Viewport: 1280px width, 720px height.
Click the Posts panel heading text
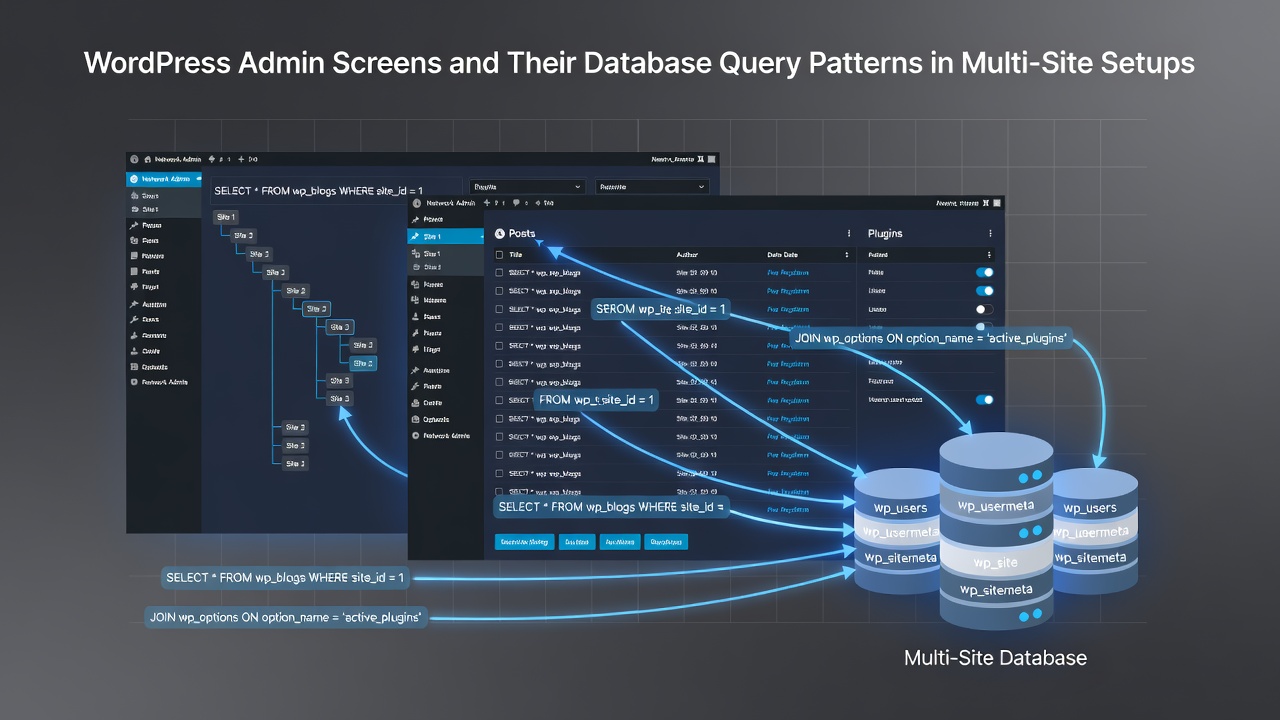point(522,233)
